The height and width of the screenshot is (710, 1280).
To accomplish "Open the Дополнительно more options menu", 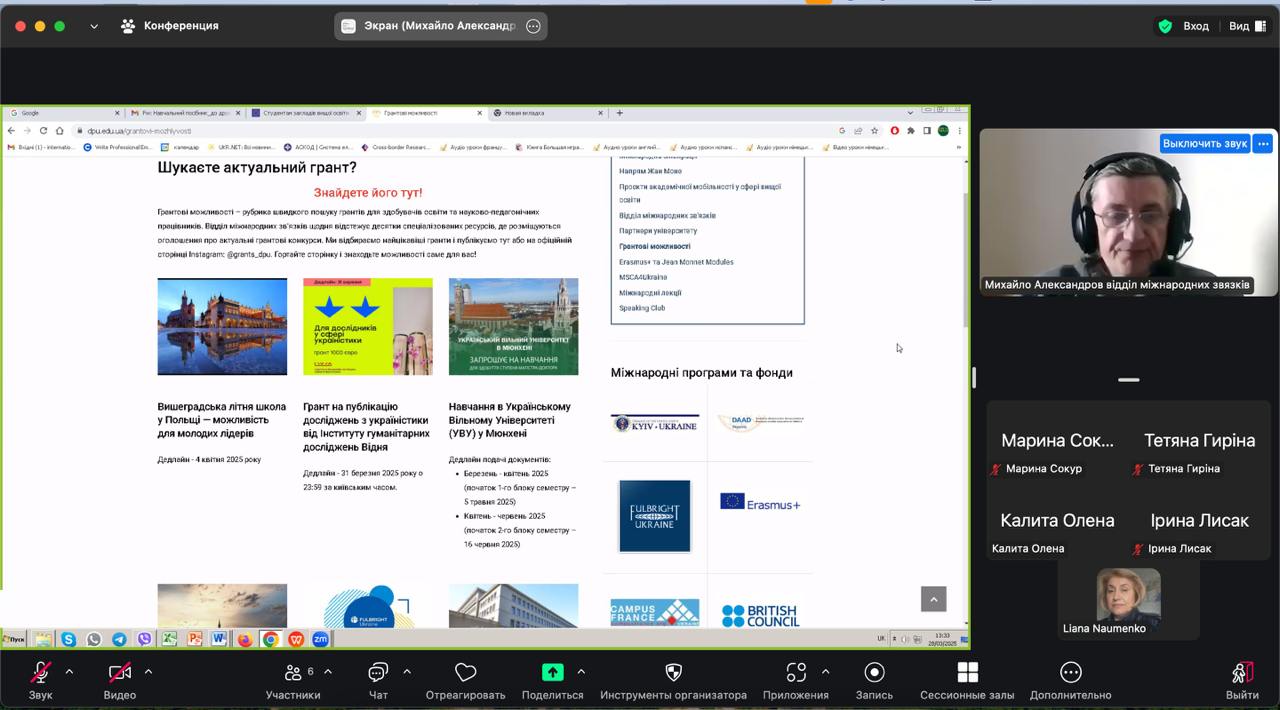I will pos(1070,682).
